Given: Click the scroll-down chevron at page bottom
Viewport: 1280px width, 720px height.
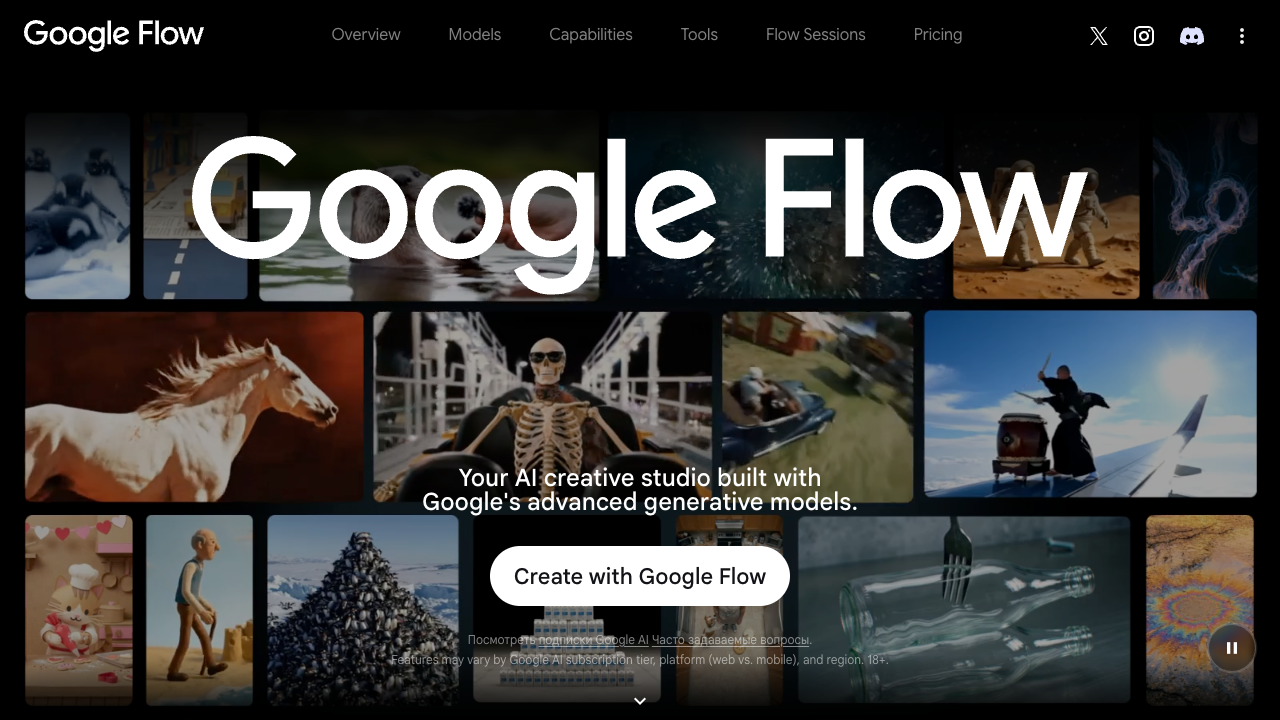Looking at the screenshot, I should (x=640, y=701).
